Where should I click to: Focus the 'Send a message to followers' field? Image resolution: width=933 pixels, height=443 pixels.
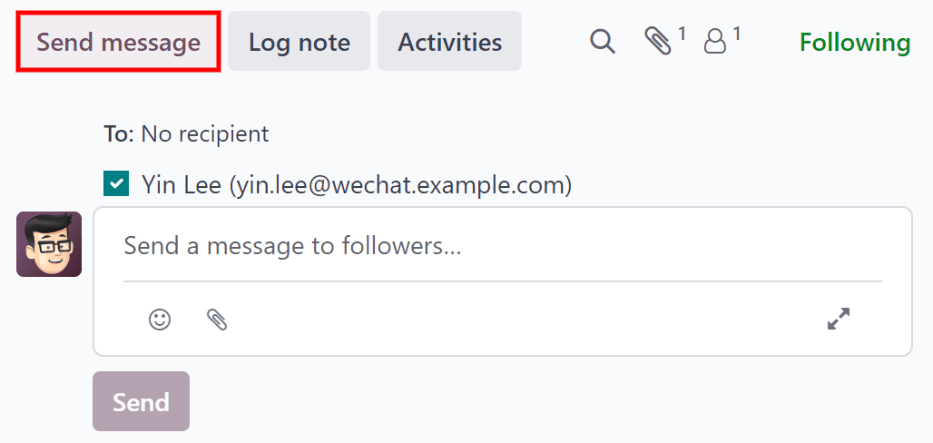[502, 246]
